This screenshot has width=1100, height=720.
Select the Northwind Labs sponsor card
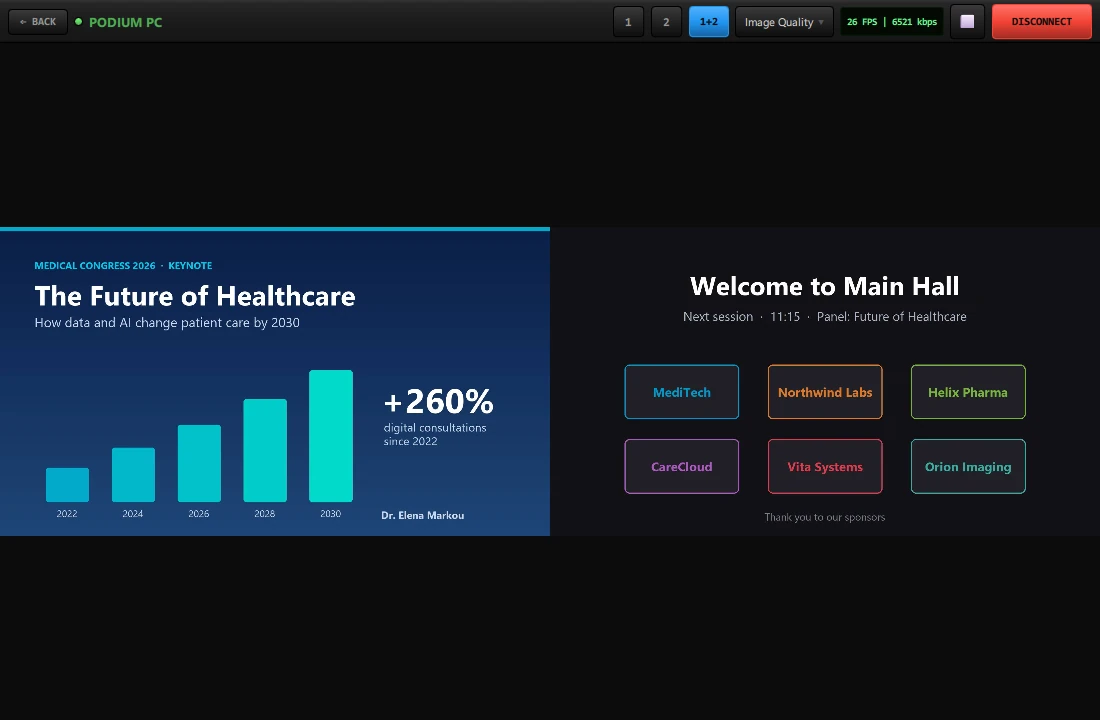tap(825, 392)
